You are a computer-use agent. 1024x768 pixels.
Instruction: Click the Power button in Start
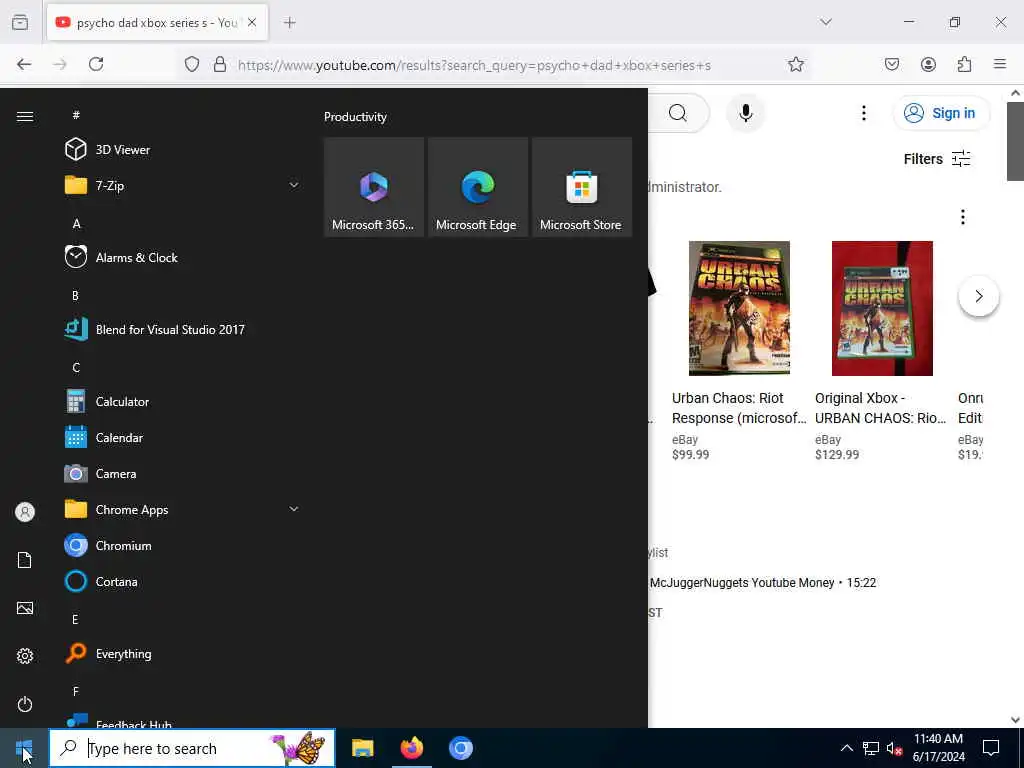(25, 704)
